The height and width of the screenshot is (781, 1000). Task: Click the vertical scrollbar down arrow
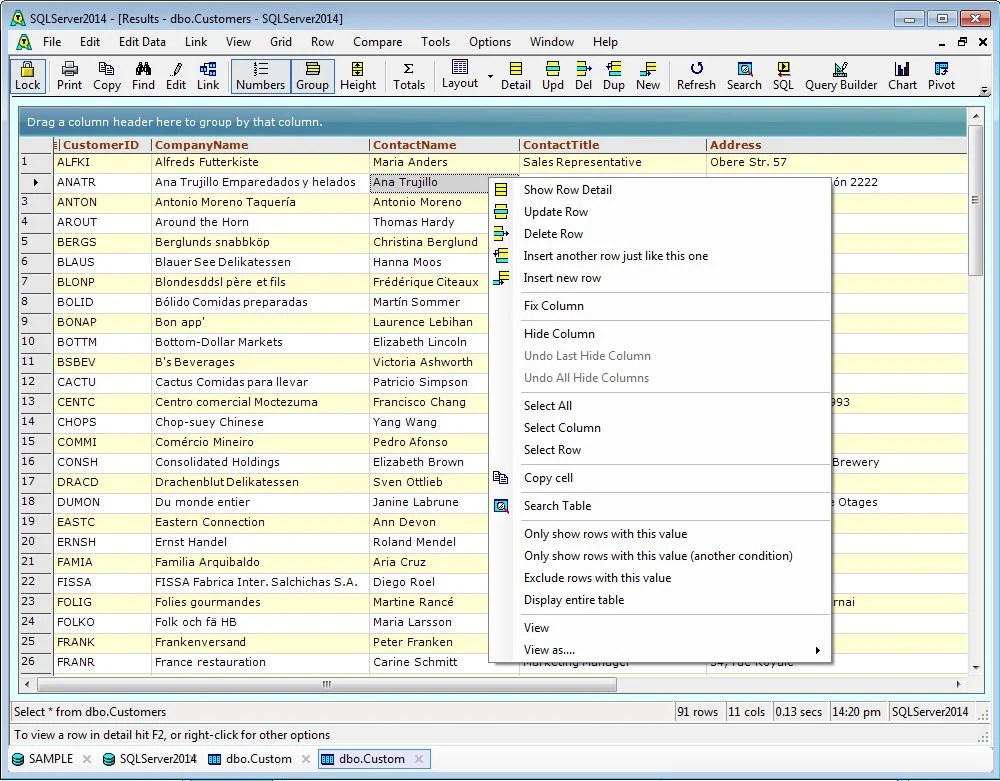(976, 668)
